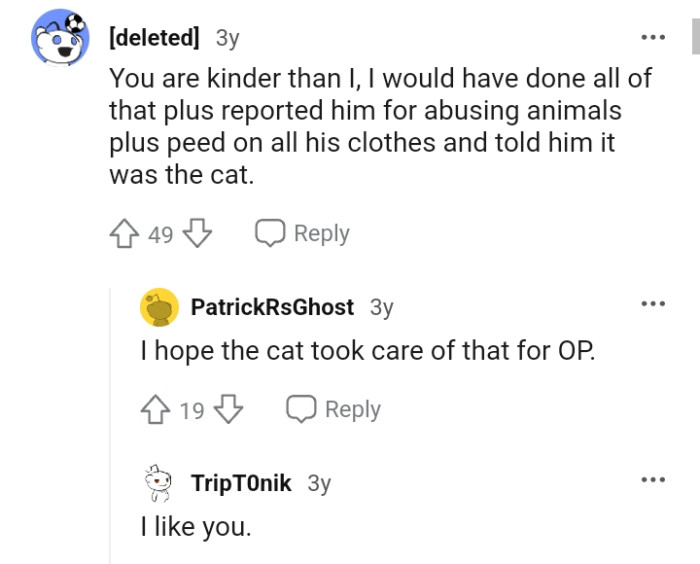The image size is (700, 564).
Task: Click the 3y timestamp on PatrickRsGhost's comment
Action: coord(381,308)
